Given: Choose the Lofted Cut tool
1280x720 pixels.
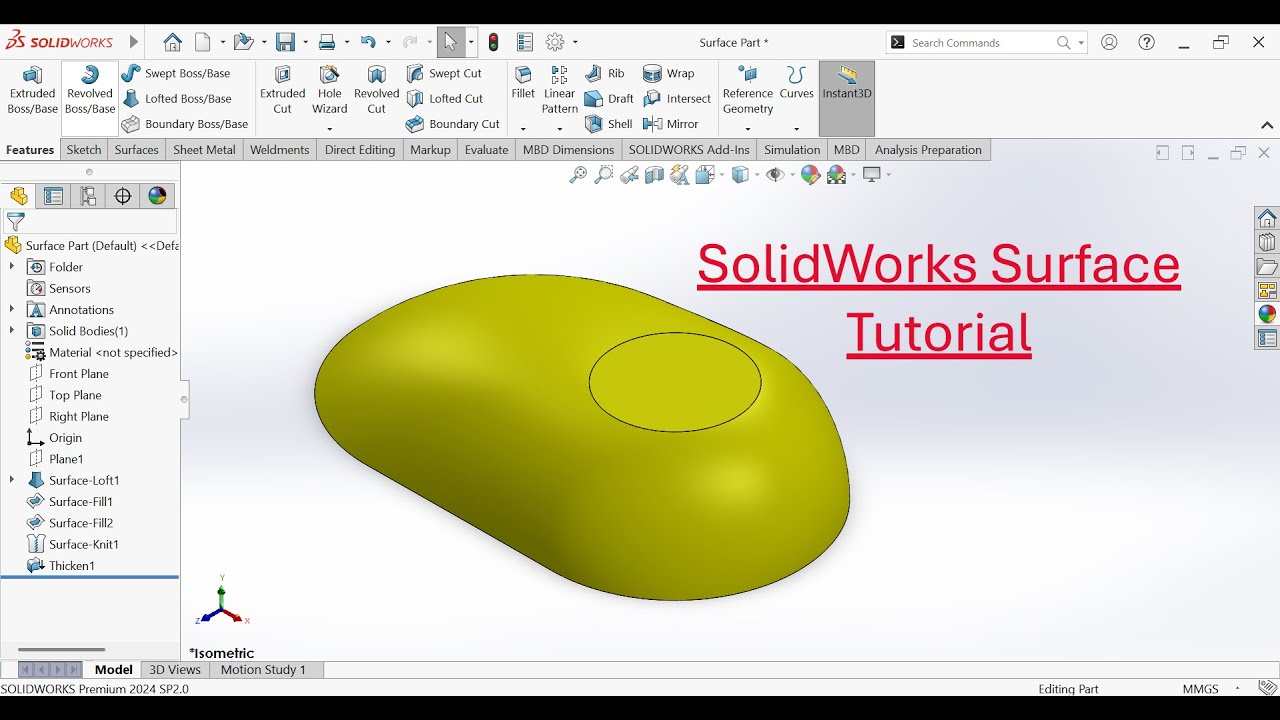Looking at the screenshot, I should click(x=445, y=98).
